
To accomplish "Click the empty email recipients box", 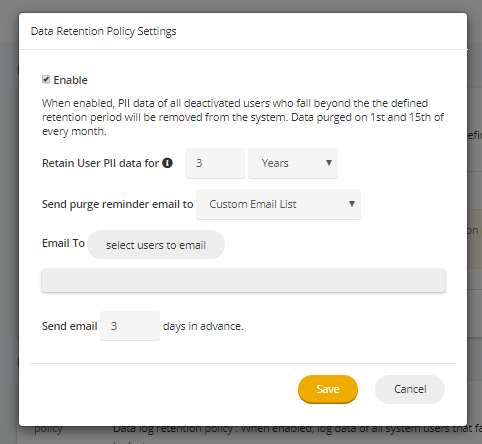I will point(243,281).
